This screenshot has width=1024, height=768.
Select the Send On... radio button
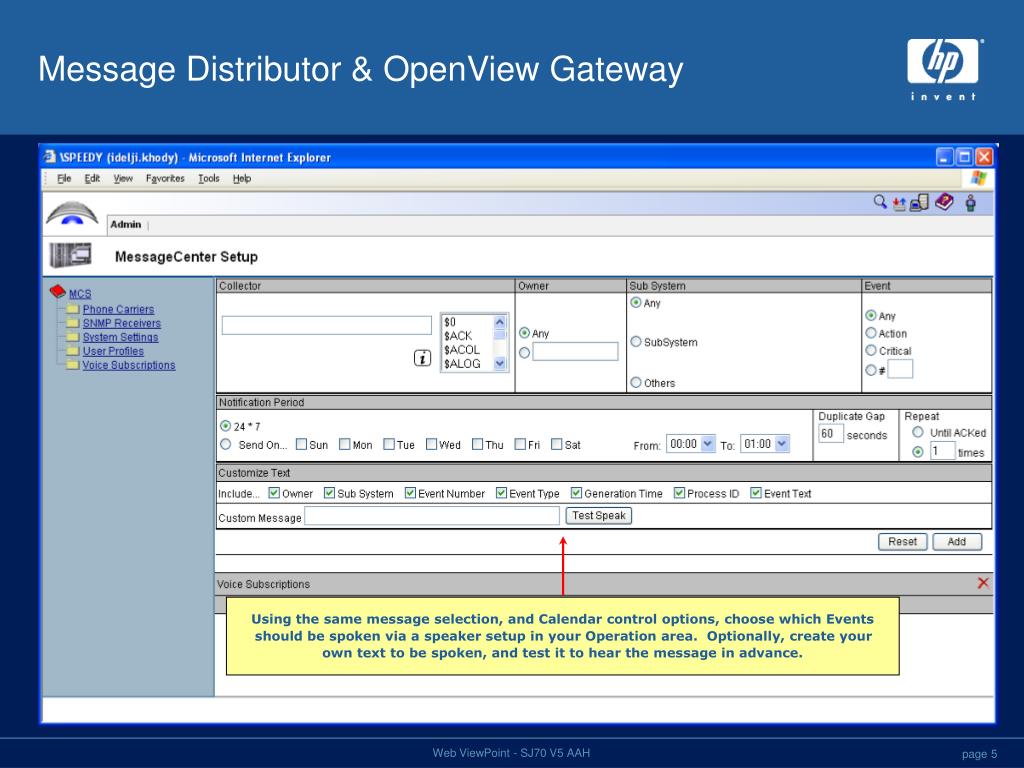(x=225, y=444)
